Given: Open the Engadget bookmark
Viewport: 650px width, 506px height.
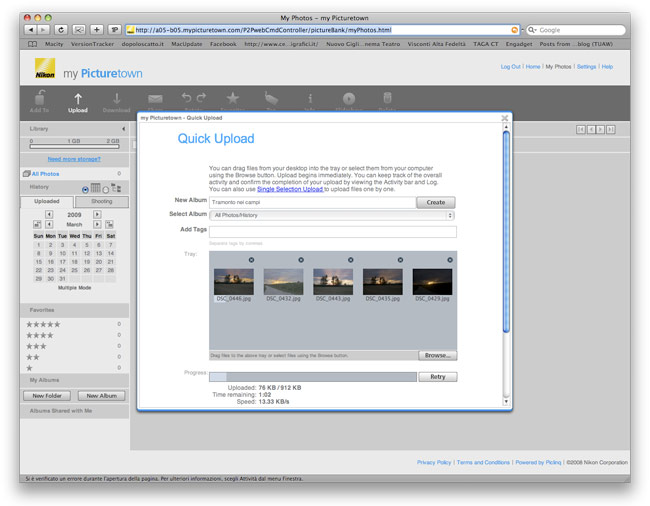Looking at the screenshot, I should click(519, 44).
